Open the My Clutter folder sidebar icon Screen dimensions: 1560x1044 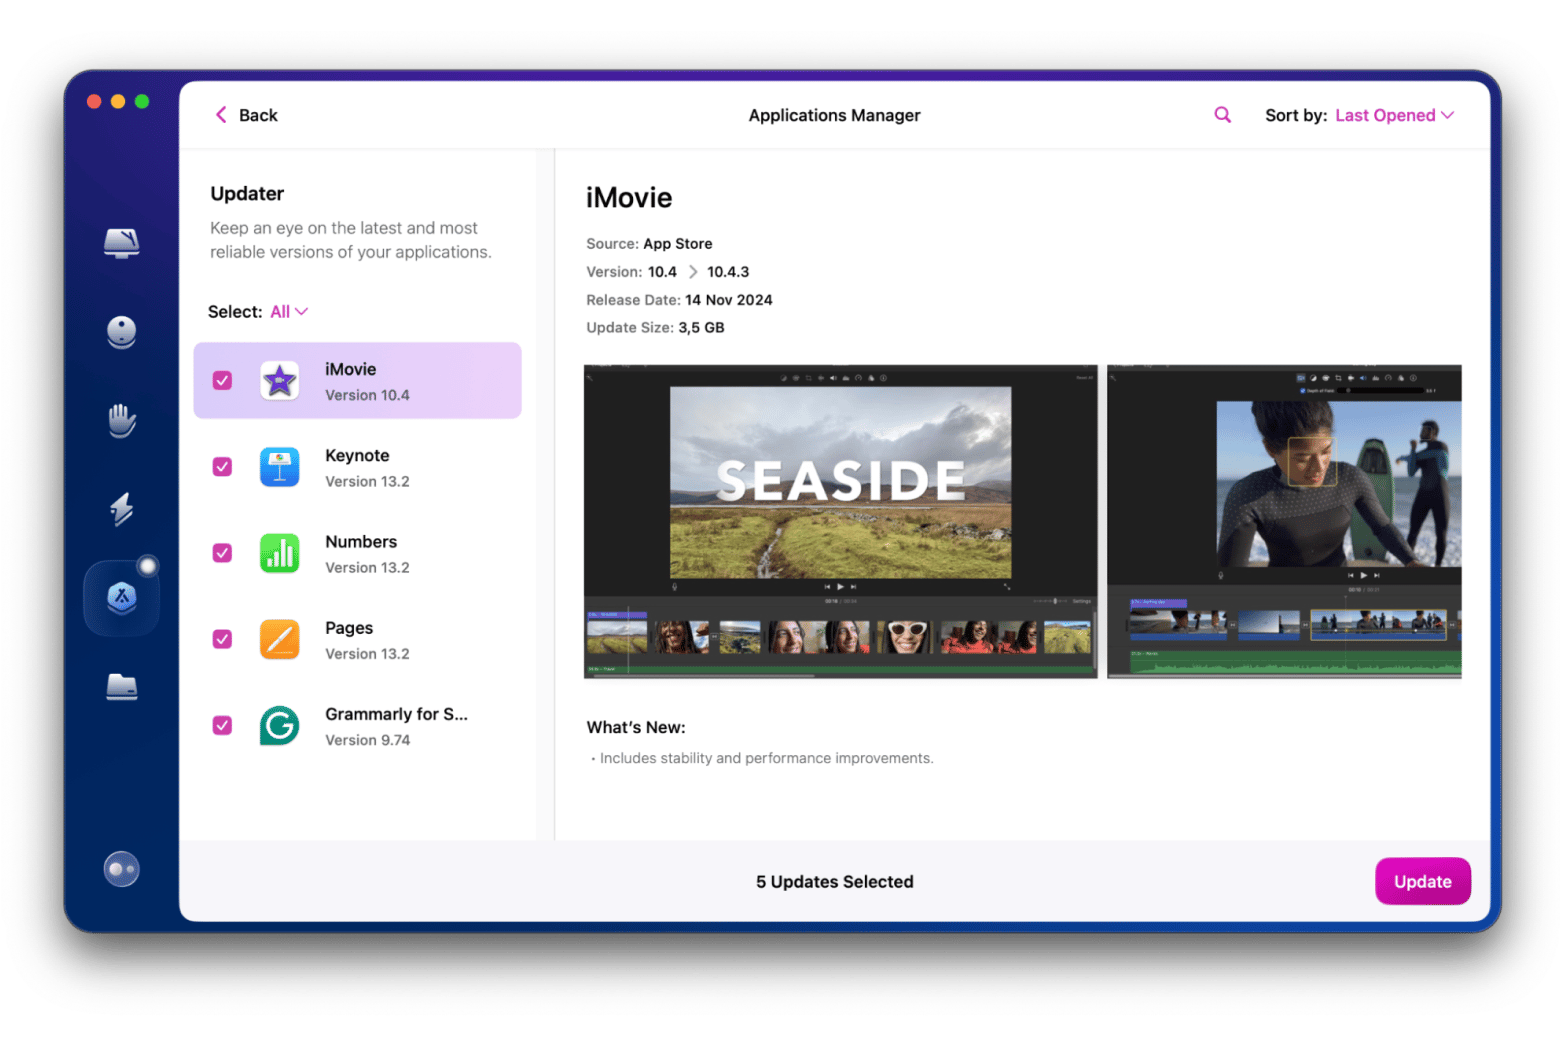coord(121,687)
